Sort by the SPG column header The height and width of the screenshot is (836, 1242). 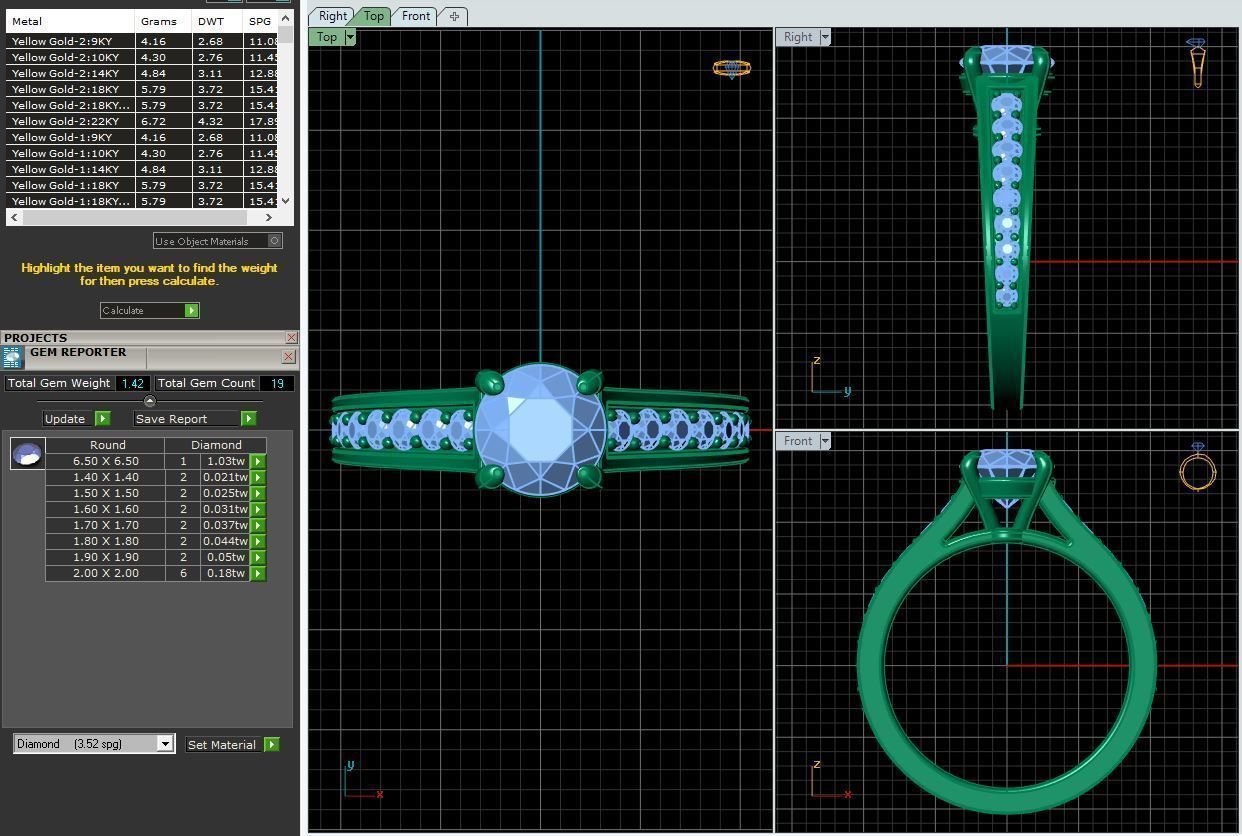pos(260,21)
